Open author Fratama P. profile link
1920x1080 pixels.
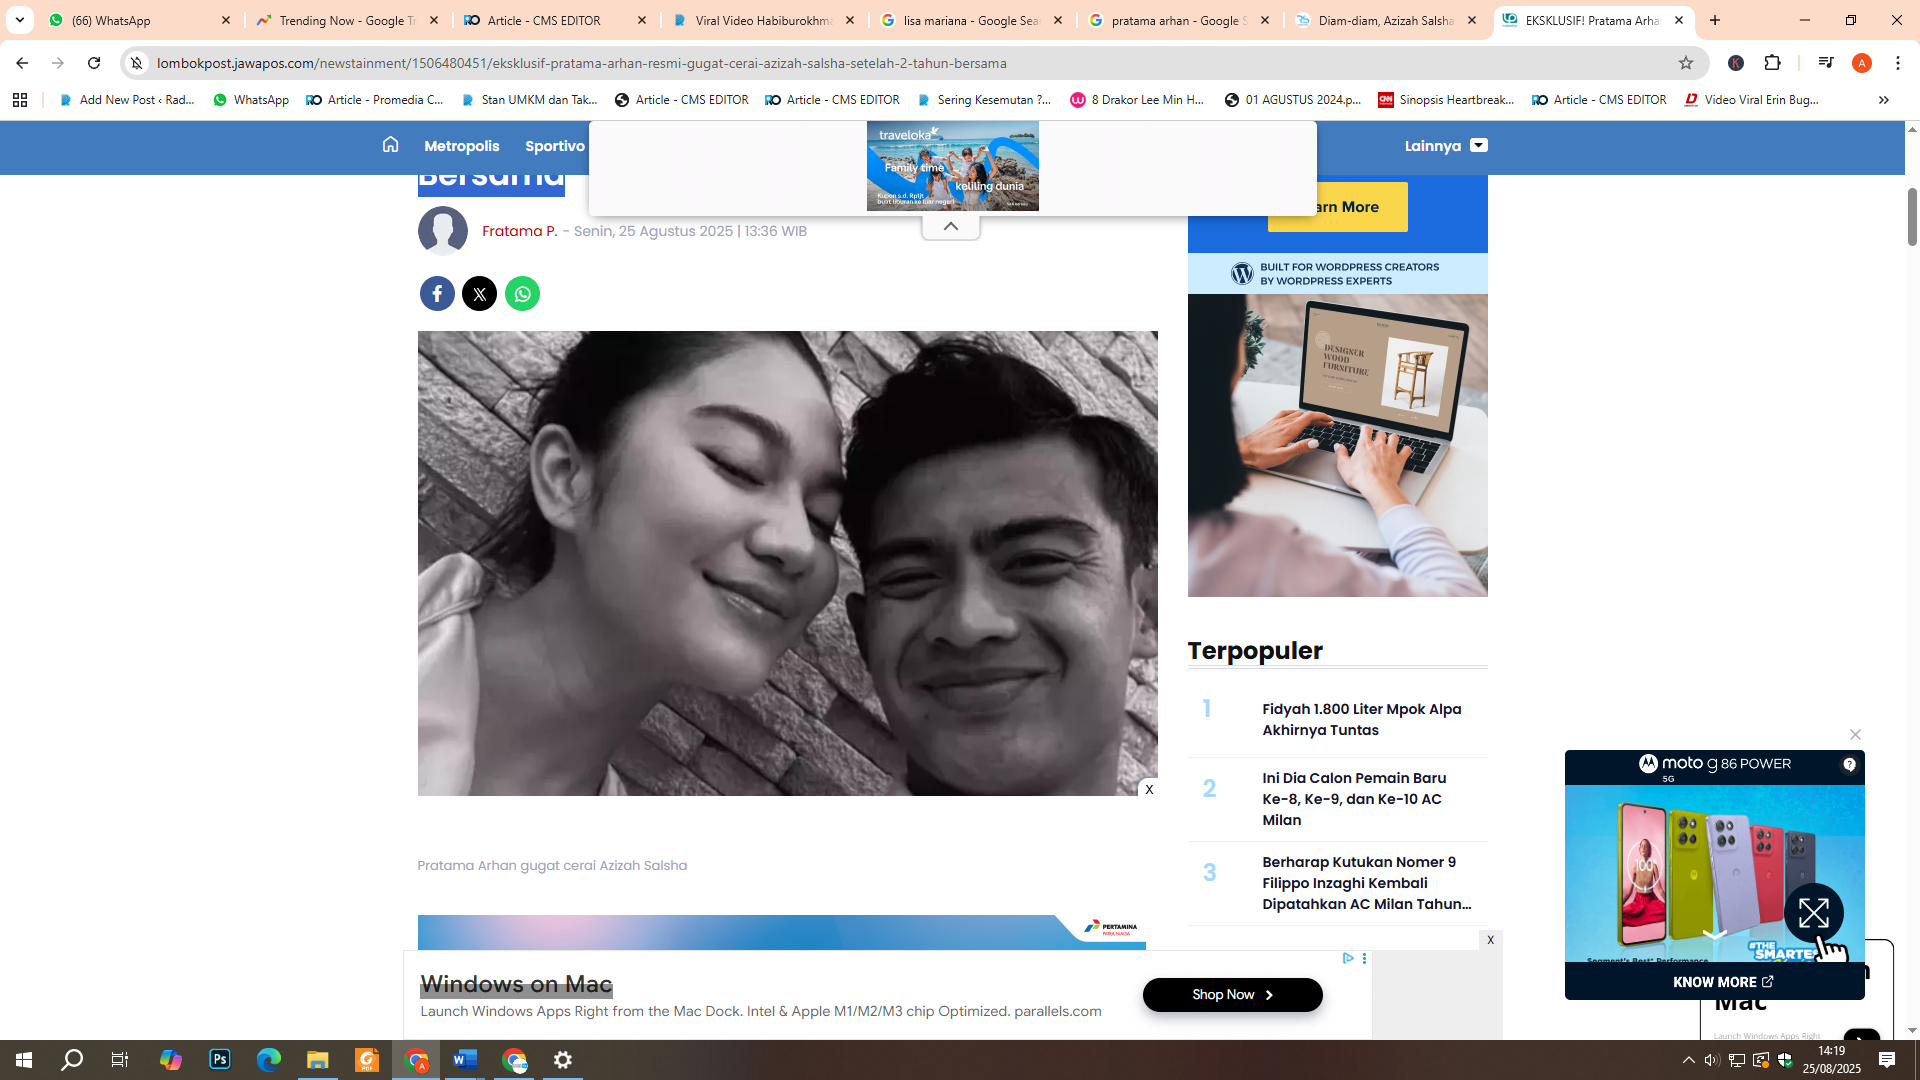[519, 231]
